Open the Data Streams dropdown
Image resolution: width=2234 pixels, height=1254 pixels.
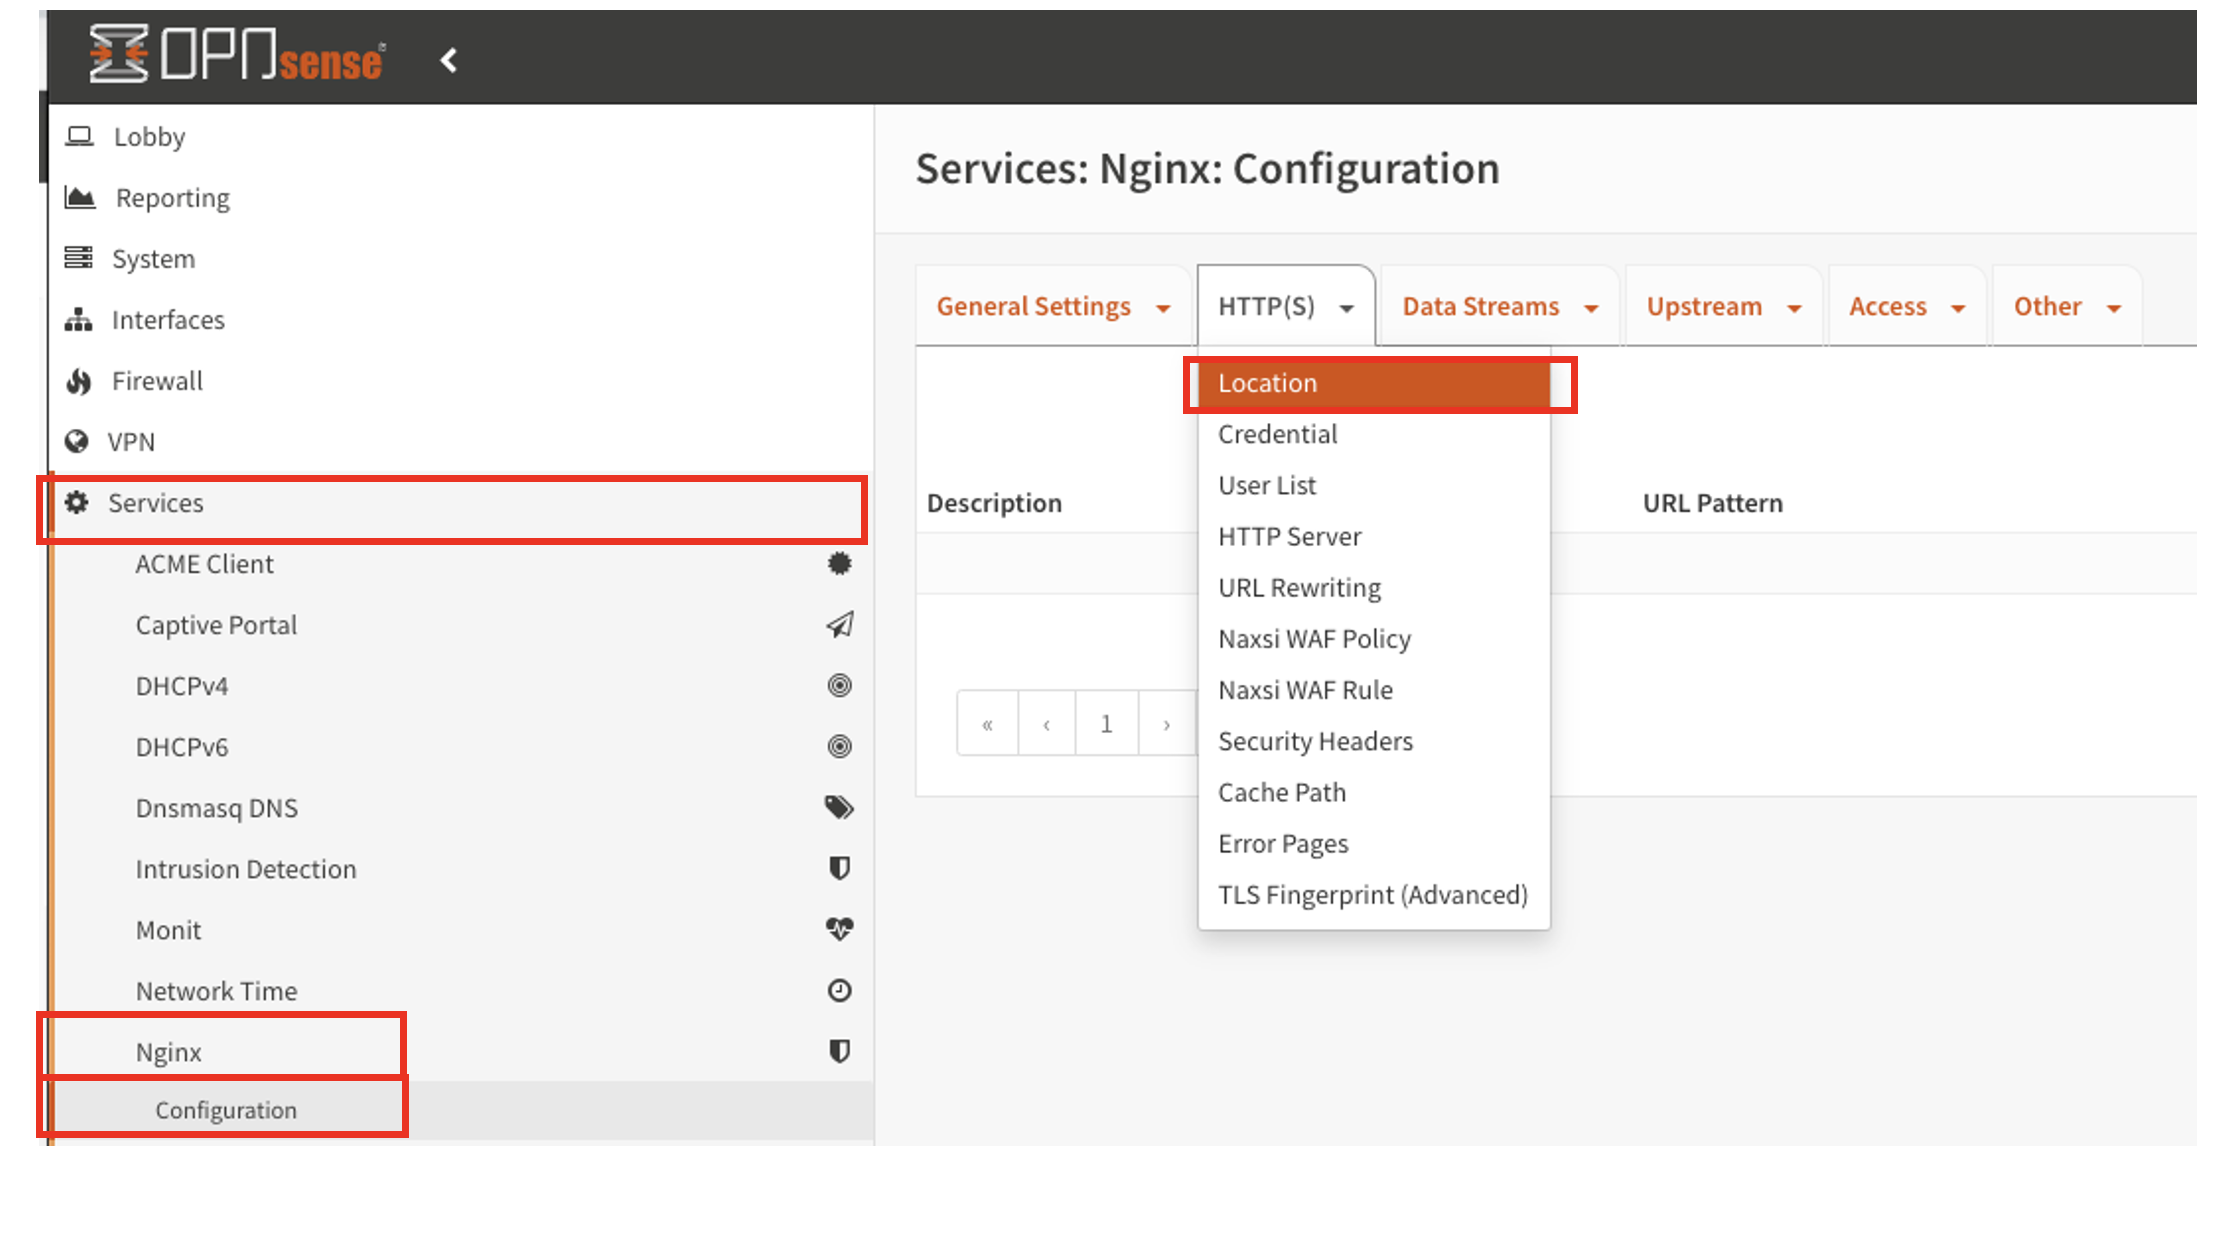[1499, 306]
